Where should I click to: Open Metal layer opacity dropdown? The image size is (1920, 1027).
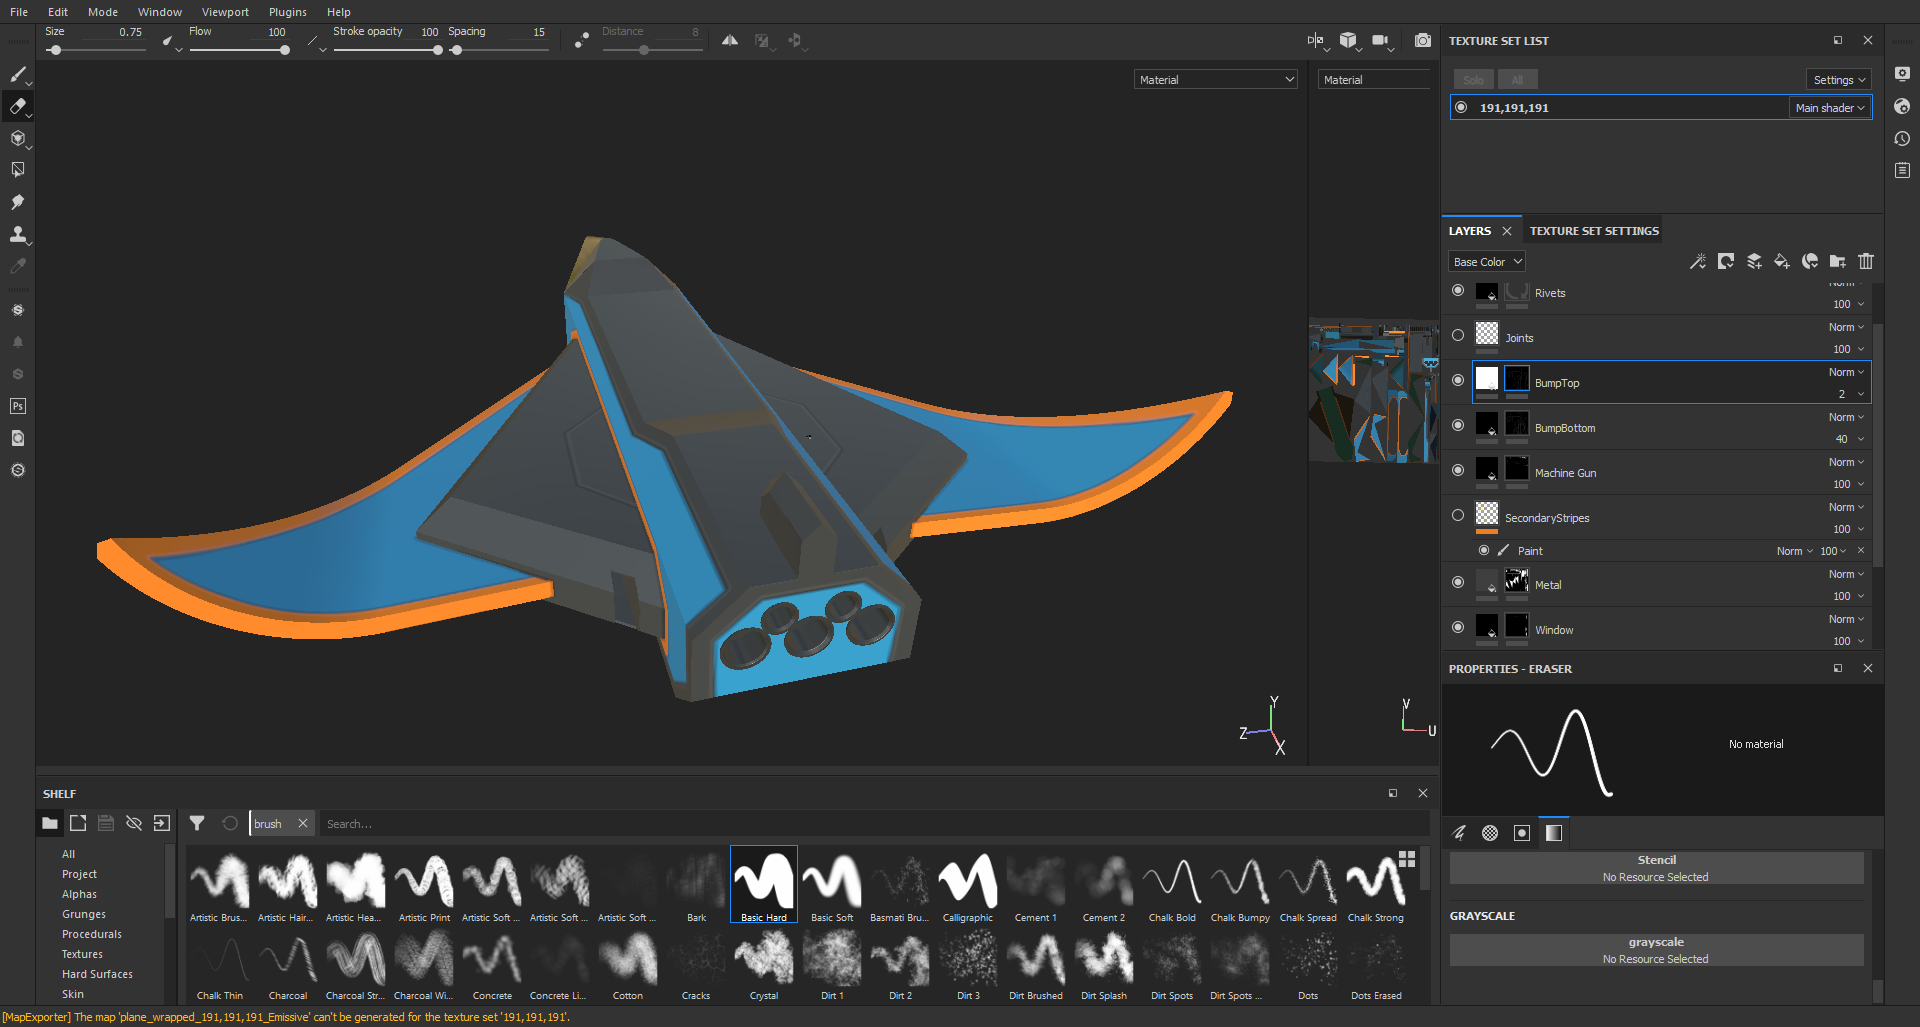[x=1848, y=596]
